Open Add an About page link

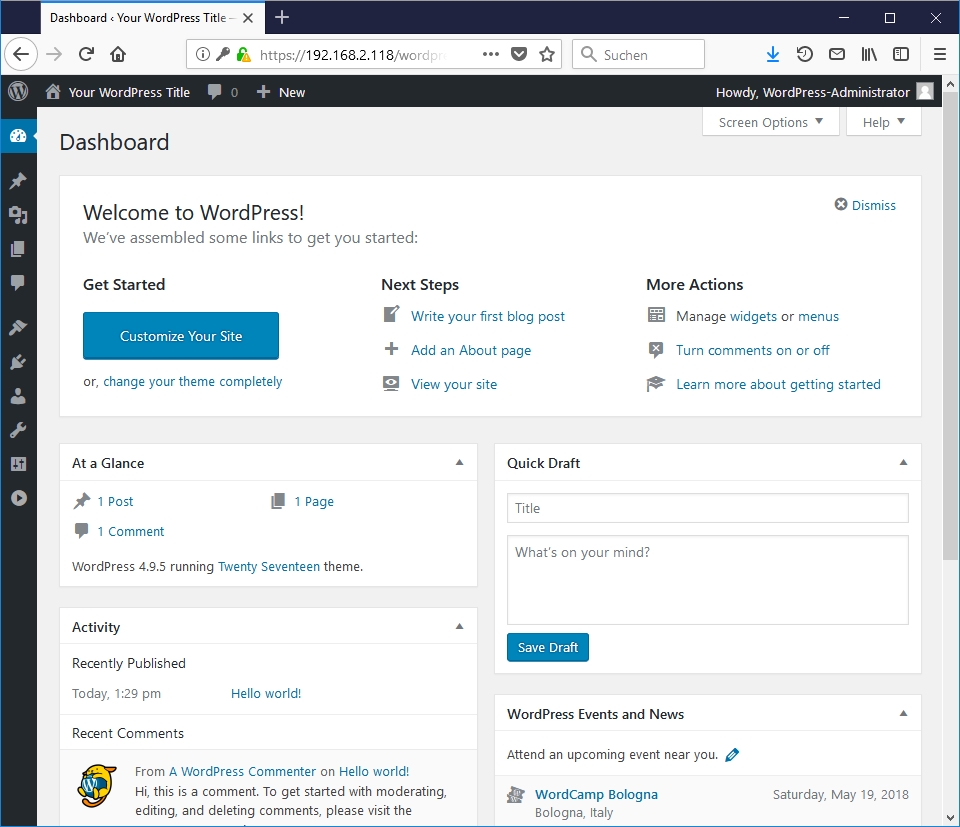471,350
